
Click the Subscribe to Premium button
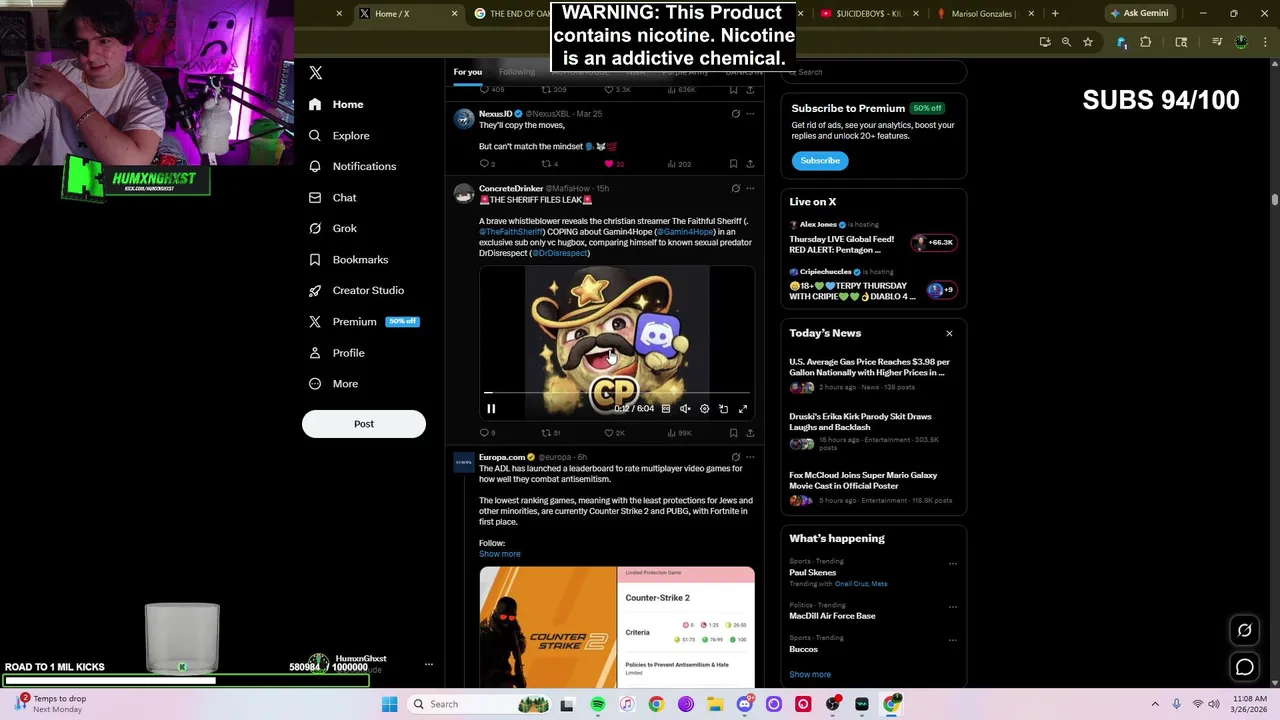tap(820, 161)
